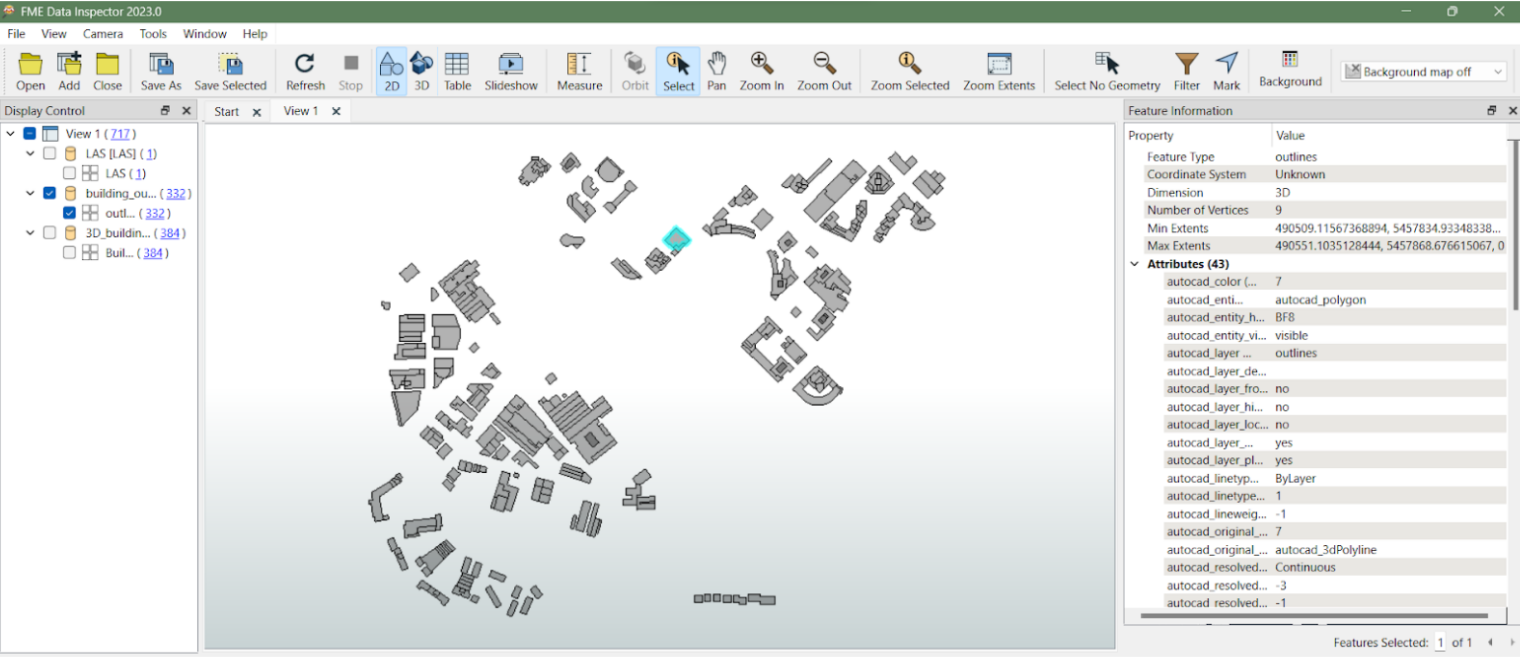Collapse the 3D_buildin... tree node

click(x=31, y=233)
